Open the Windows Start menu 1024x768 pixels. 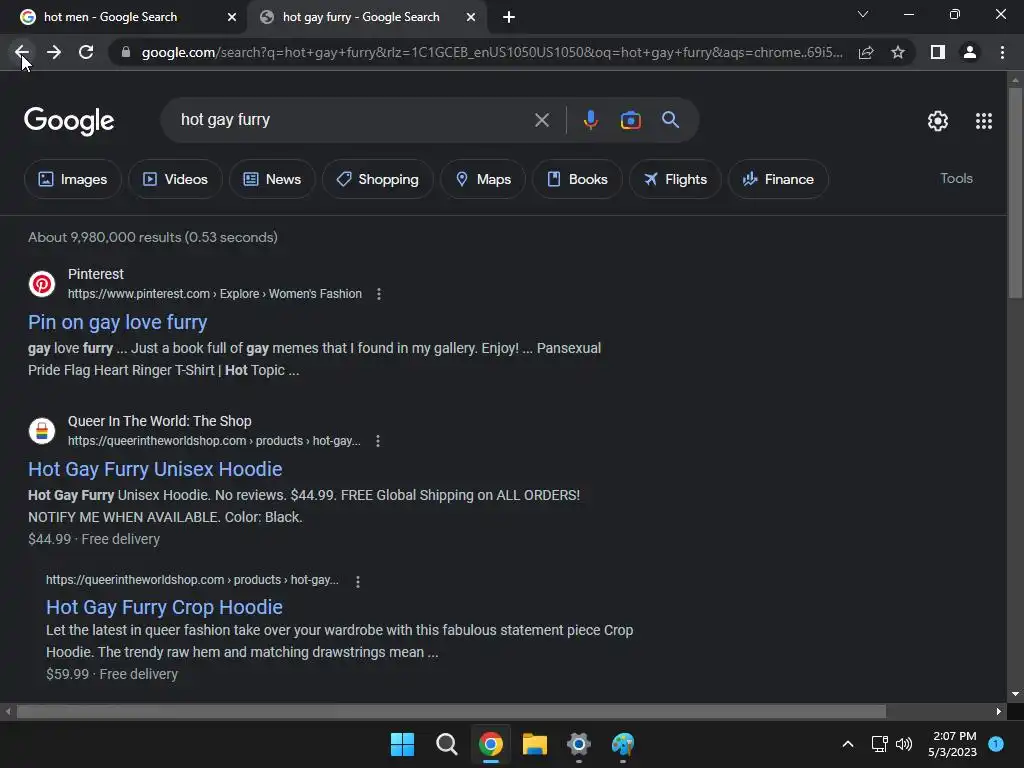pyautogui.click(x=402, y=744)
